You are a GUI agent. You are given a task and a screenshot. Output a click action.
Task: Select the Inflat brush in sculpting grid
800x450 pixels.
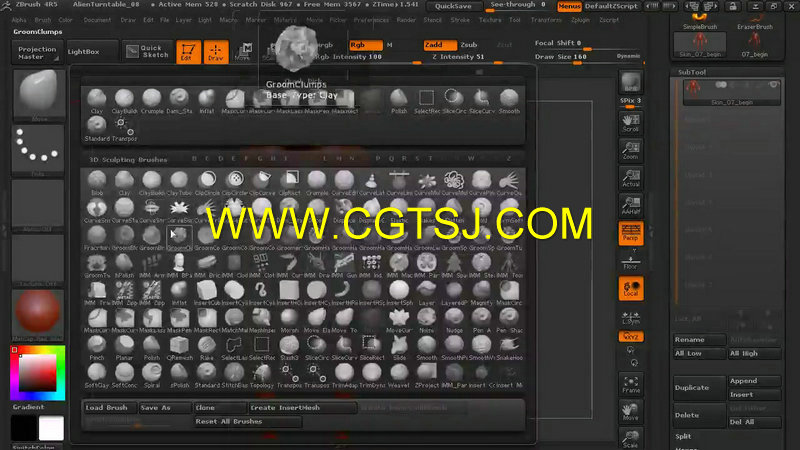pos(179,292)
